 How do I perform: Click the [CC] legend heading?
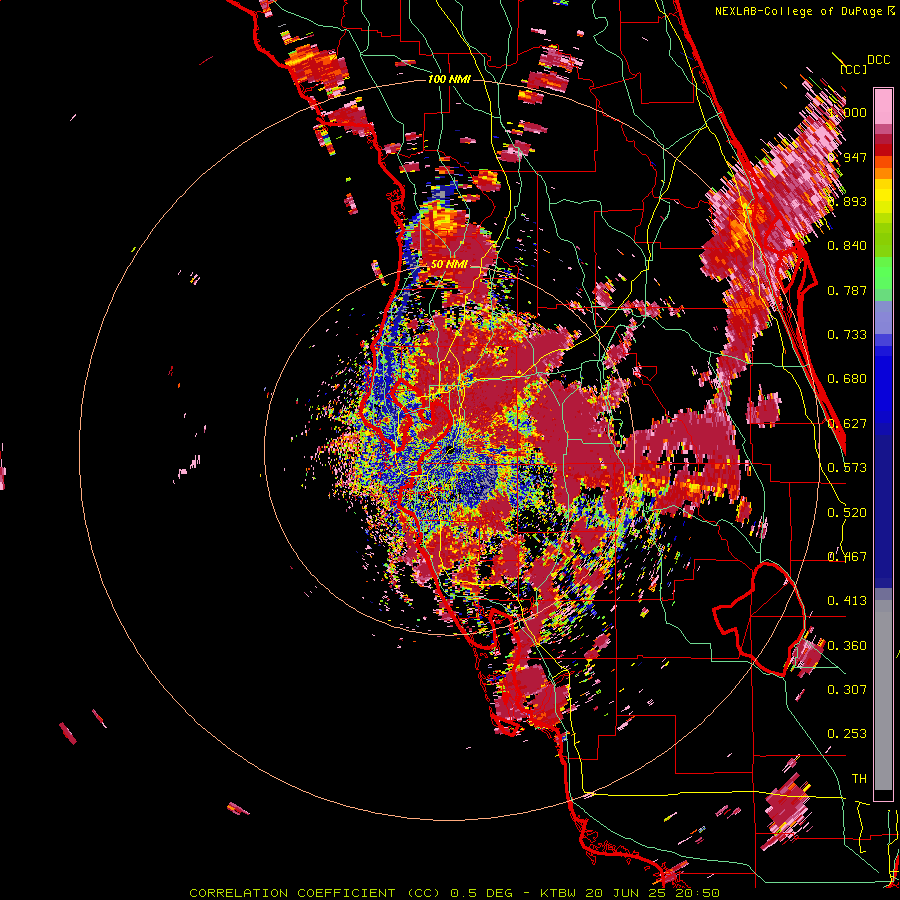(x=853, y=69)
